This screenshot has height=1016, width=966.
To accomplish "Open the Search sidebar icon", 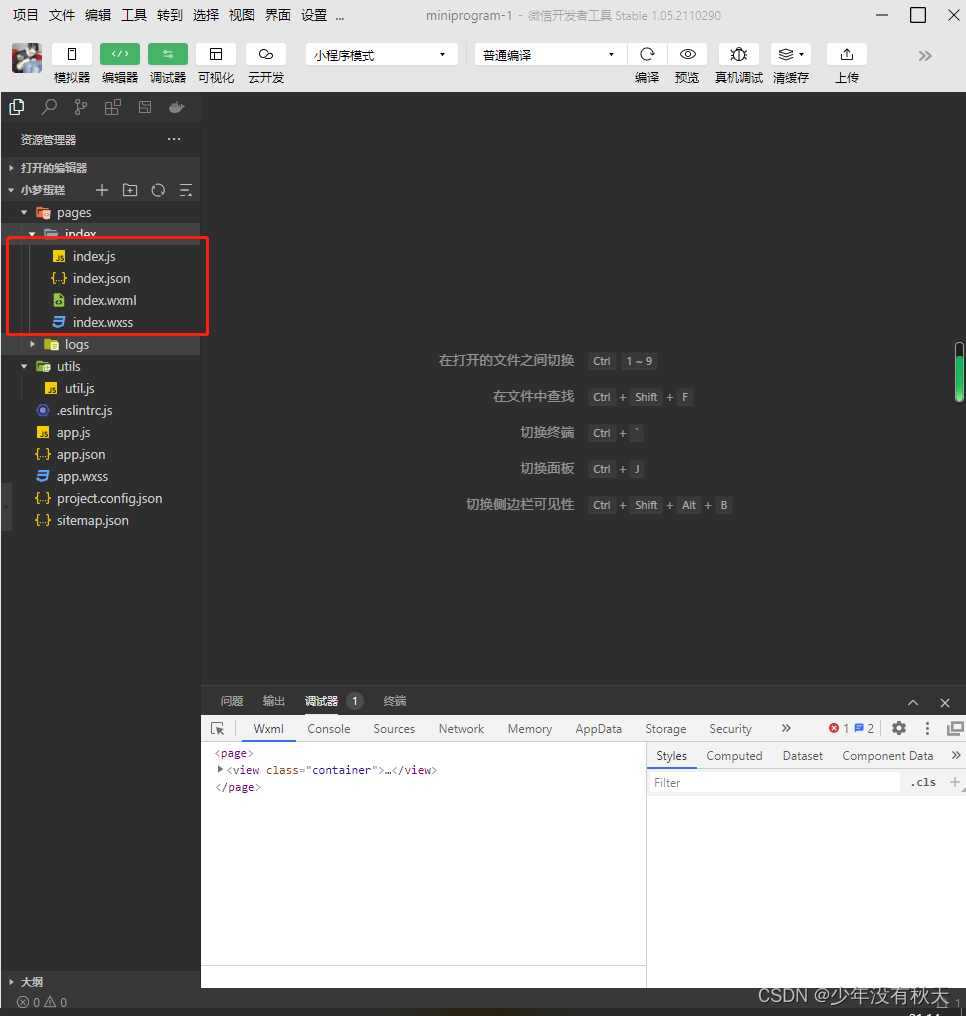I will coord(49,107).
